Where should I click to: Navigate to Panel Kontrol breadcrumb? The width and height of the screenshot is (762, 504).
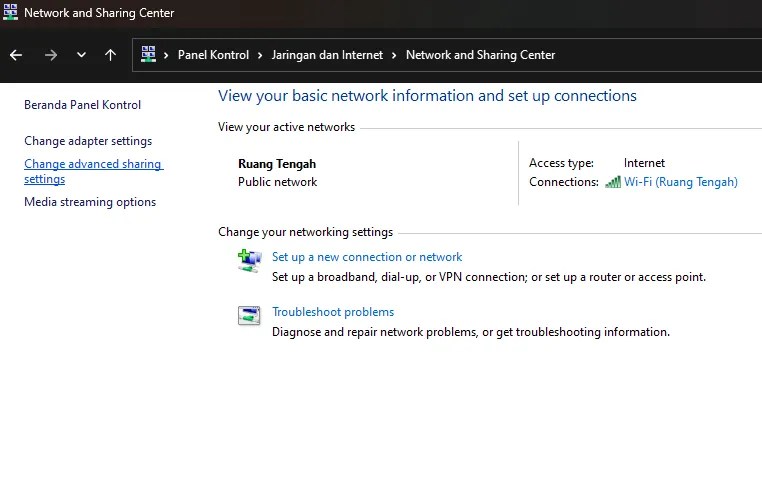[213, 55]
